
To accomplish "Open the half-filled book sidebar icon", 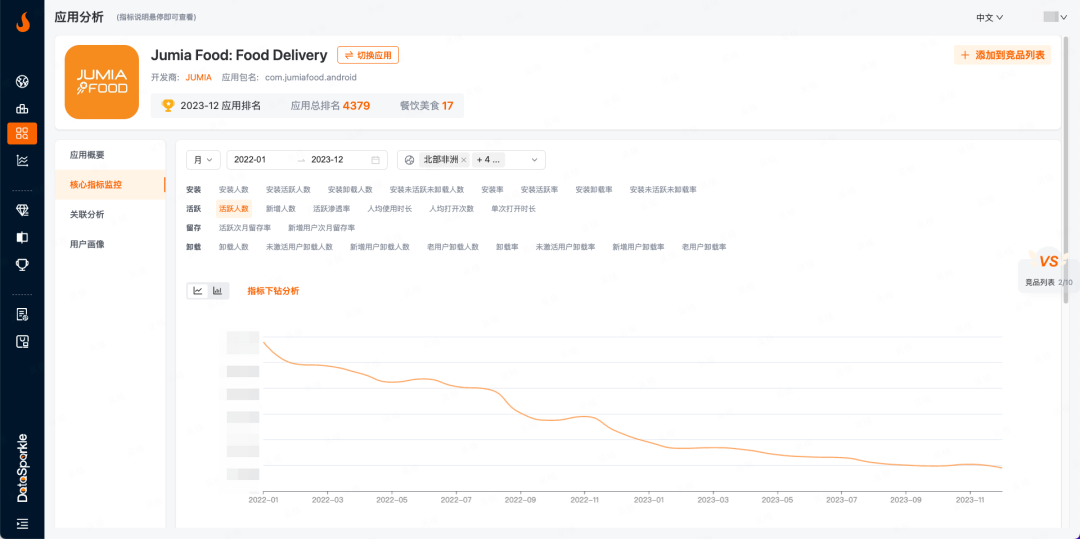I will tap(22, 237).
